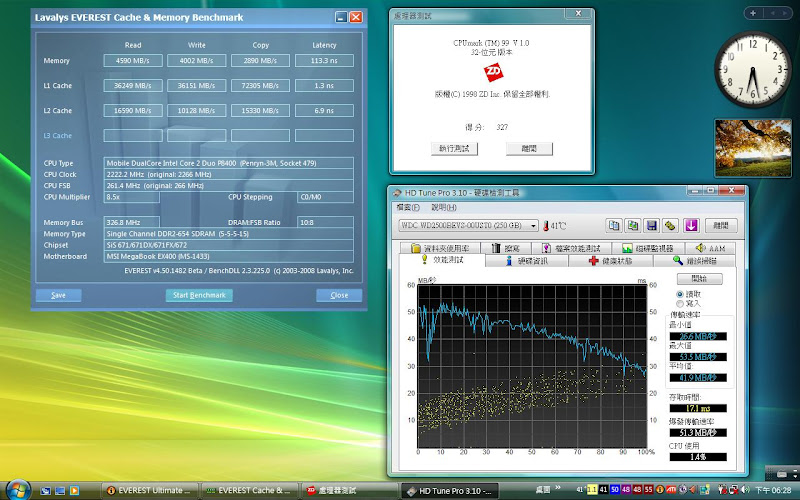The height and width of the screenshot is (500, 800).
Task: Open the error scan tab with magnifier
Action: 694,261
